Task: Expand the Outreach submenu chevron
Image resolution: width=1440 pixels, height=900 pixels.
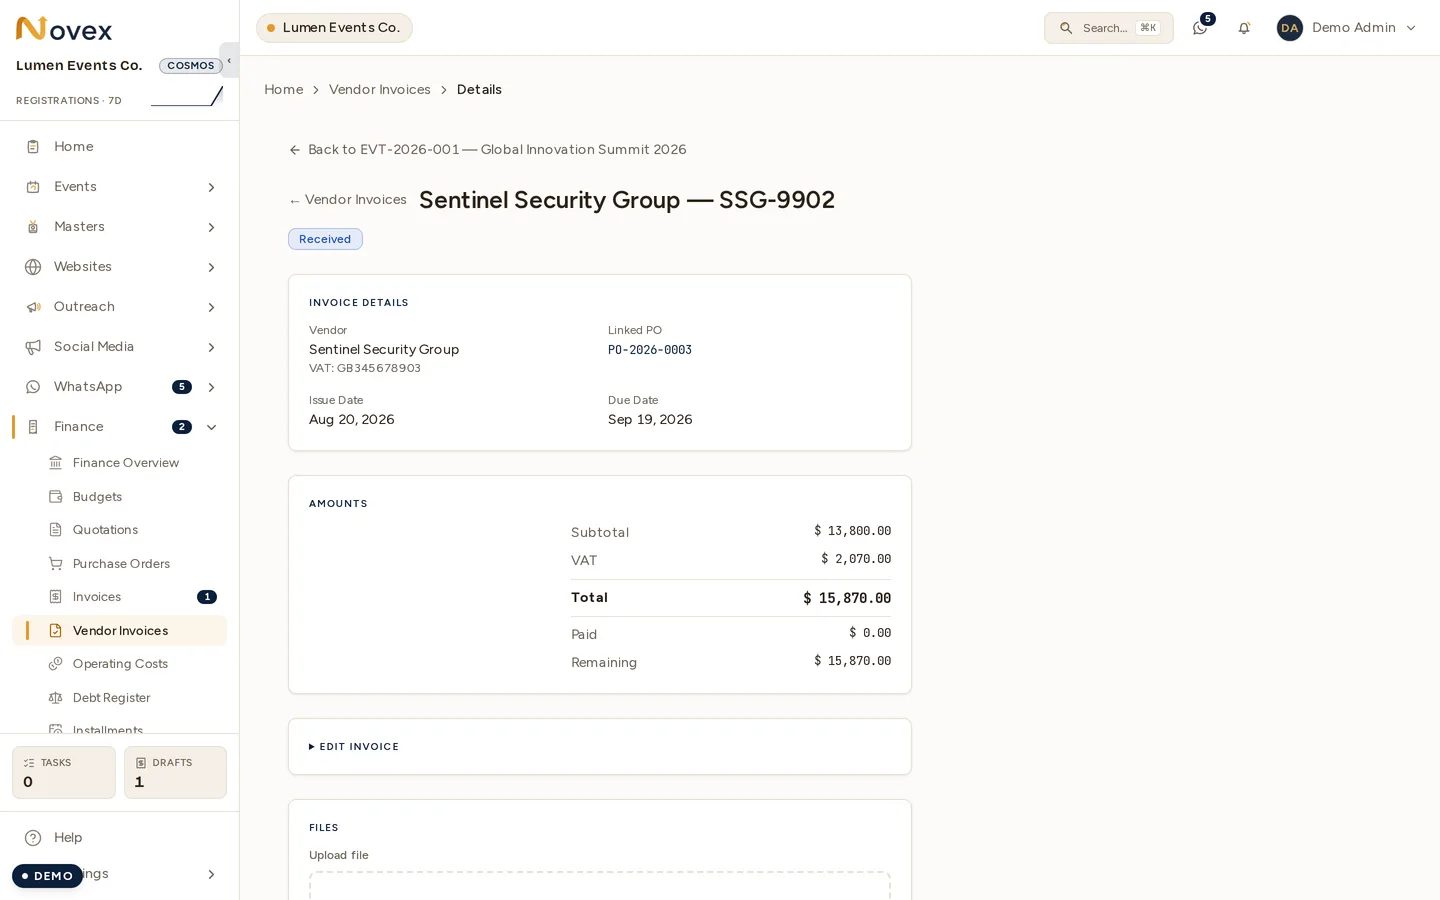Action: coord(211,307)
